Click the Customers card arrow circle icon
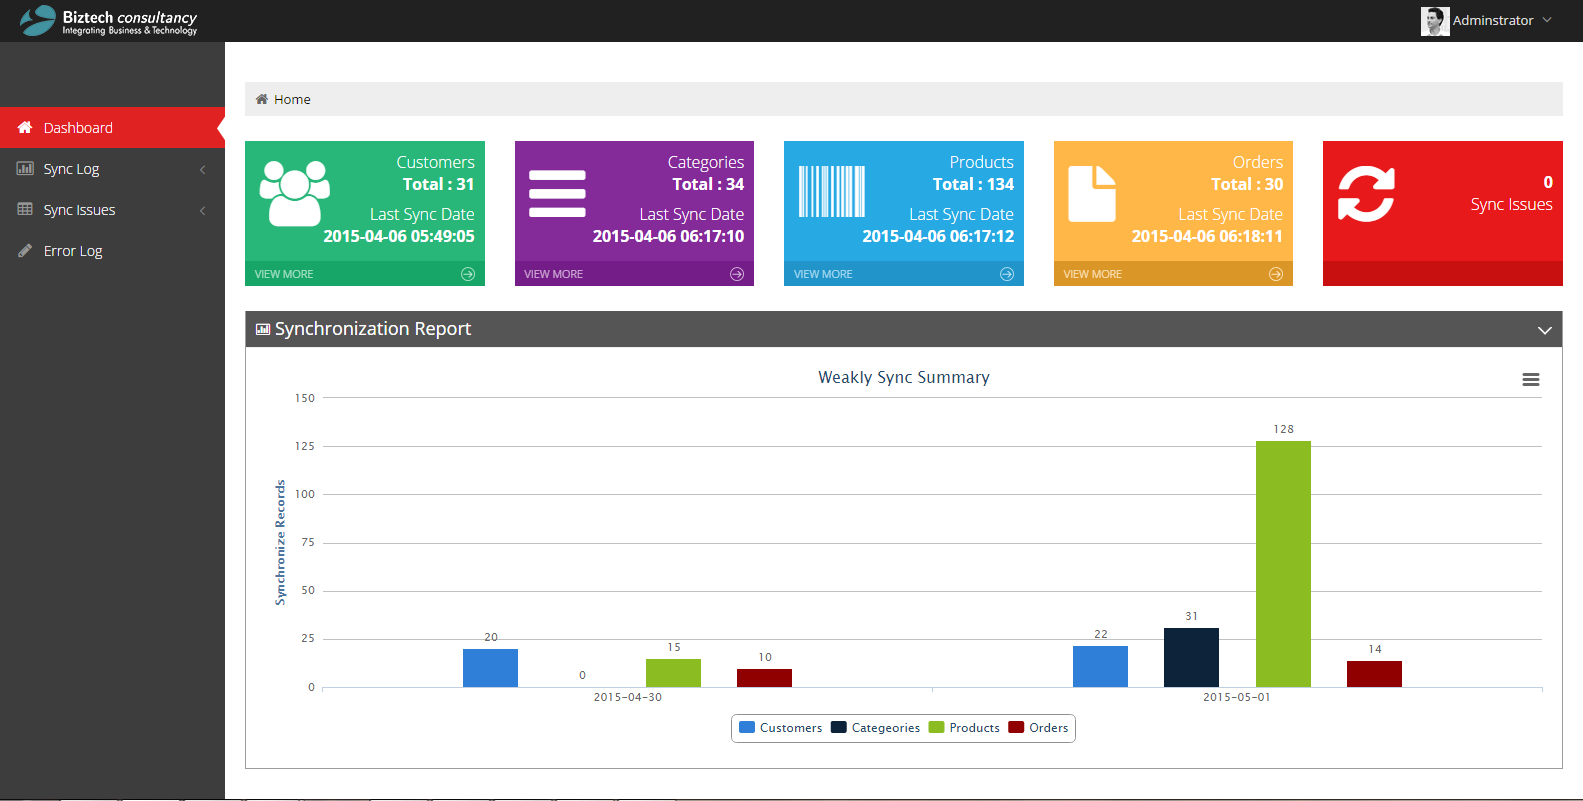The image size is (1583, 801). click(468, 274)
